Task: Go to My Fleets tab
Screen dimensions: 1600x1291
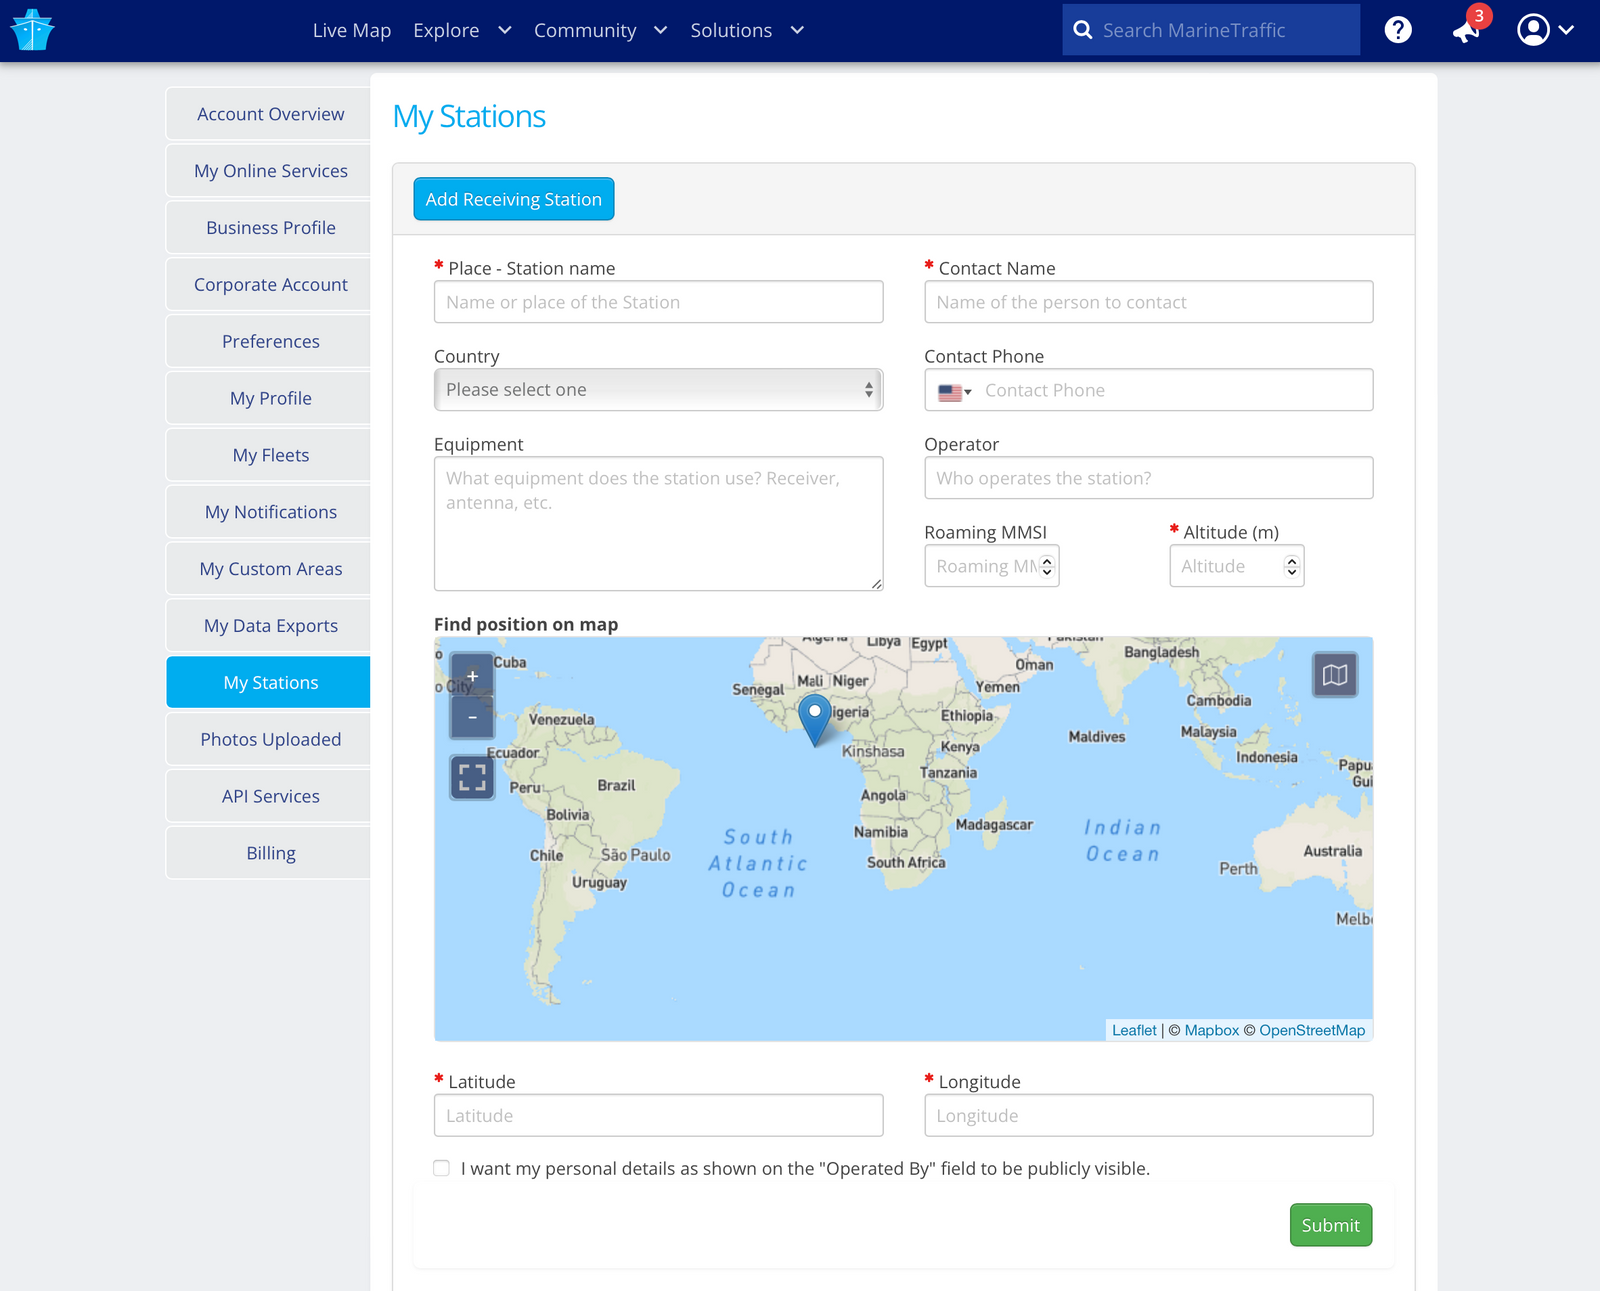Action: (270, 455)
